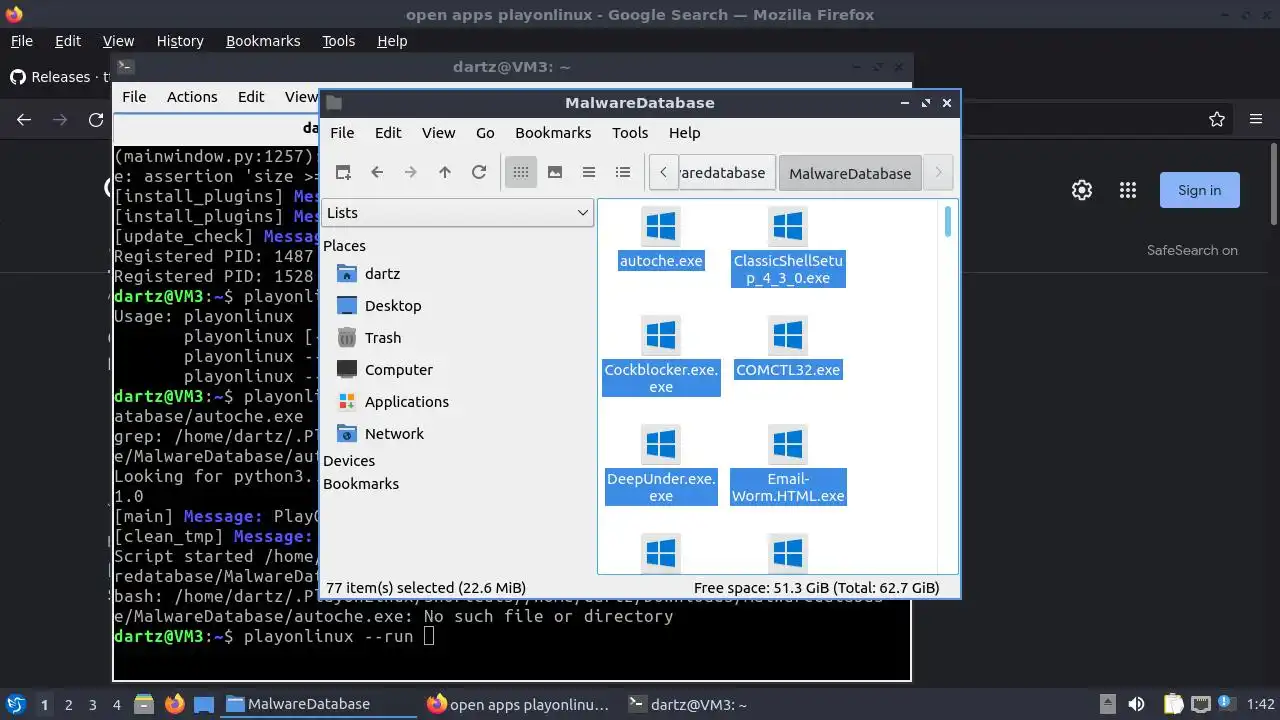1280x720 pixels.
Task: Open volume control in system tray
Action: click(x=1136, y=704)
